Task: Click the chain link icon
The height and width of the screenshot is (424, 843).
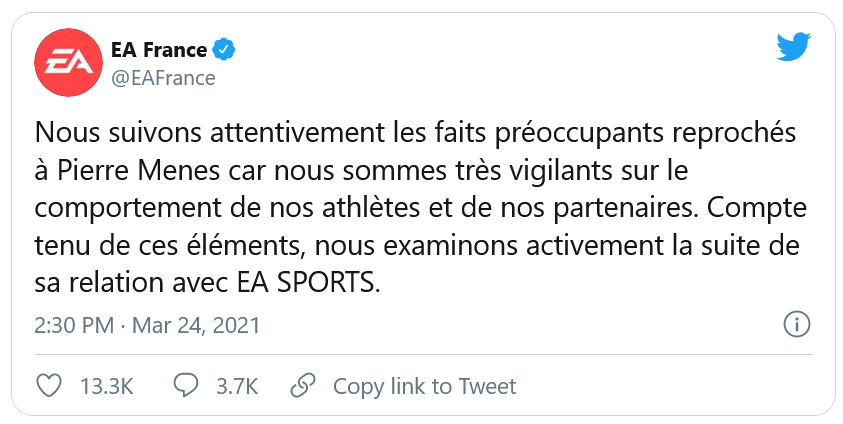Action: point(302,386)
